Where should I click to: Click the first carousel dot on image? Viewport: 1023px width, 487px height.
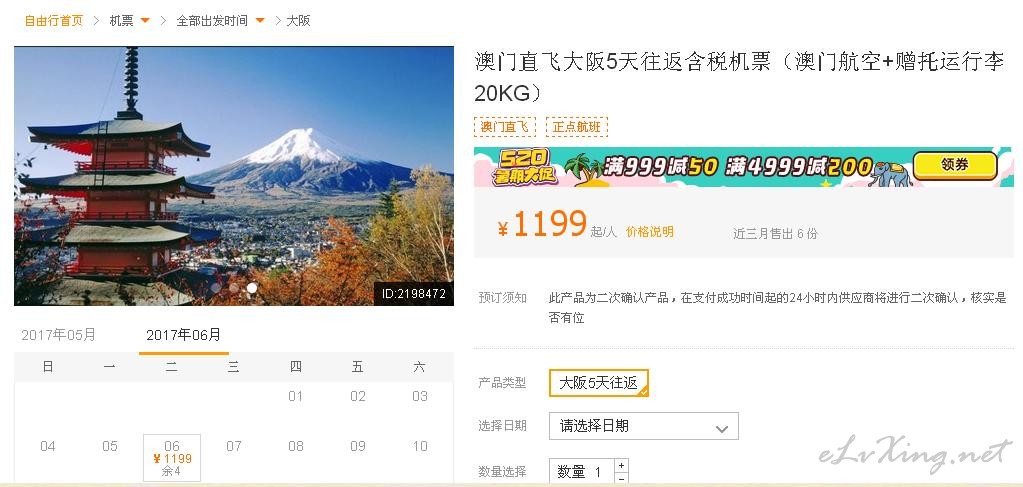tap(216, 288)
